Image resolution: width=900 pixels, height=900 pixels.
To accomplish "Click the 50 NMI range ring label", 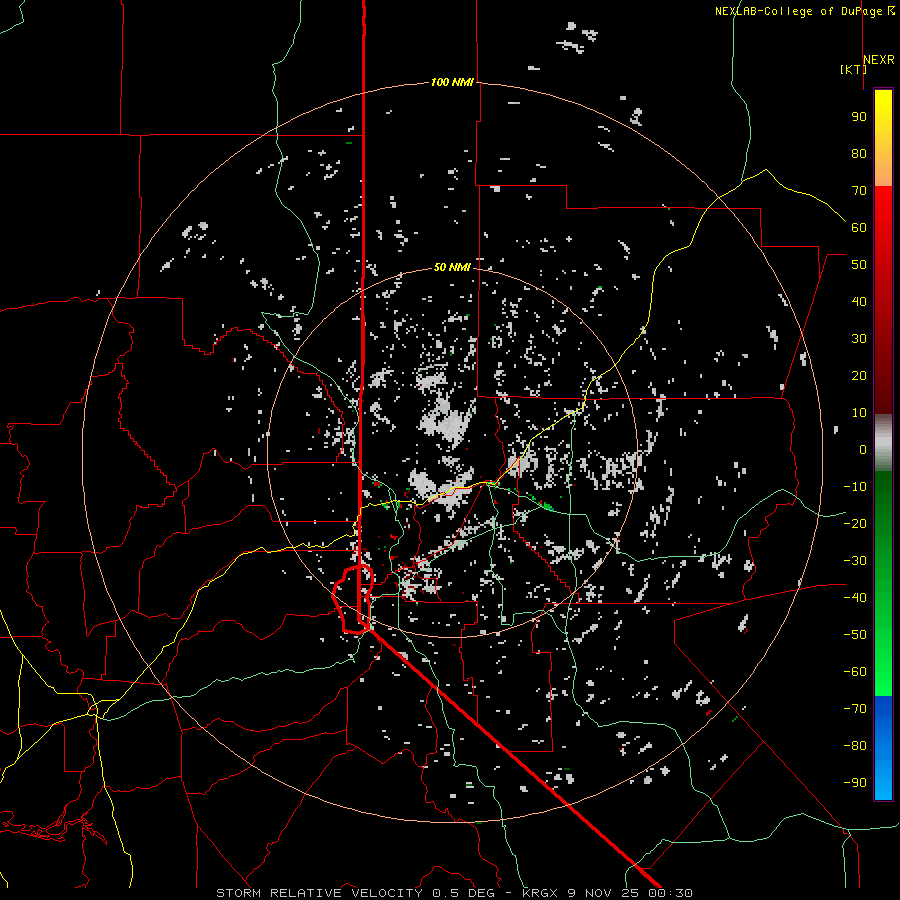I will [452, 267].
